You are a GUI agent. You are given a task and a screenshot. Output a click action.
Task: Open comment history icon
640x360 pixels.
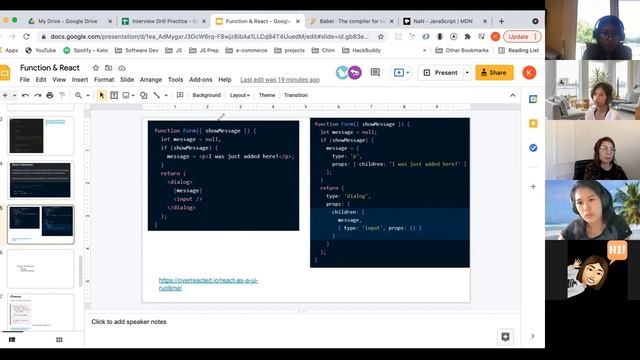tap(375, 73)
